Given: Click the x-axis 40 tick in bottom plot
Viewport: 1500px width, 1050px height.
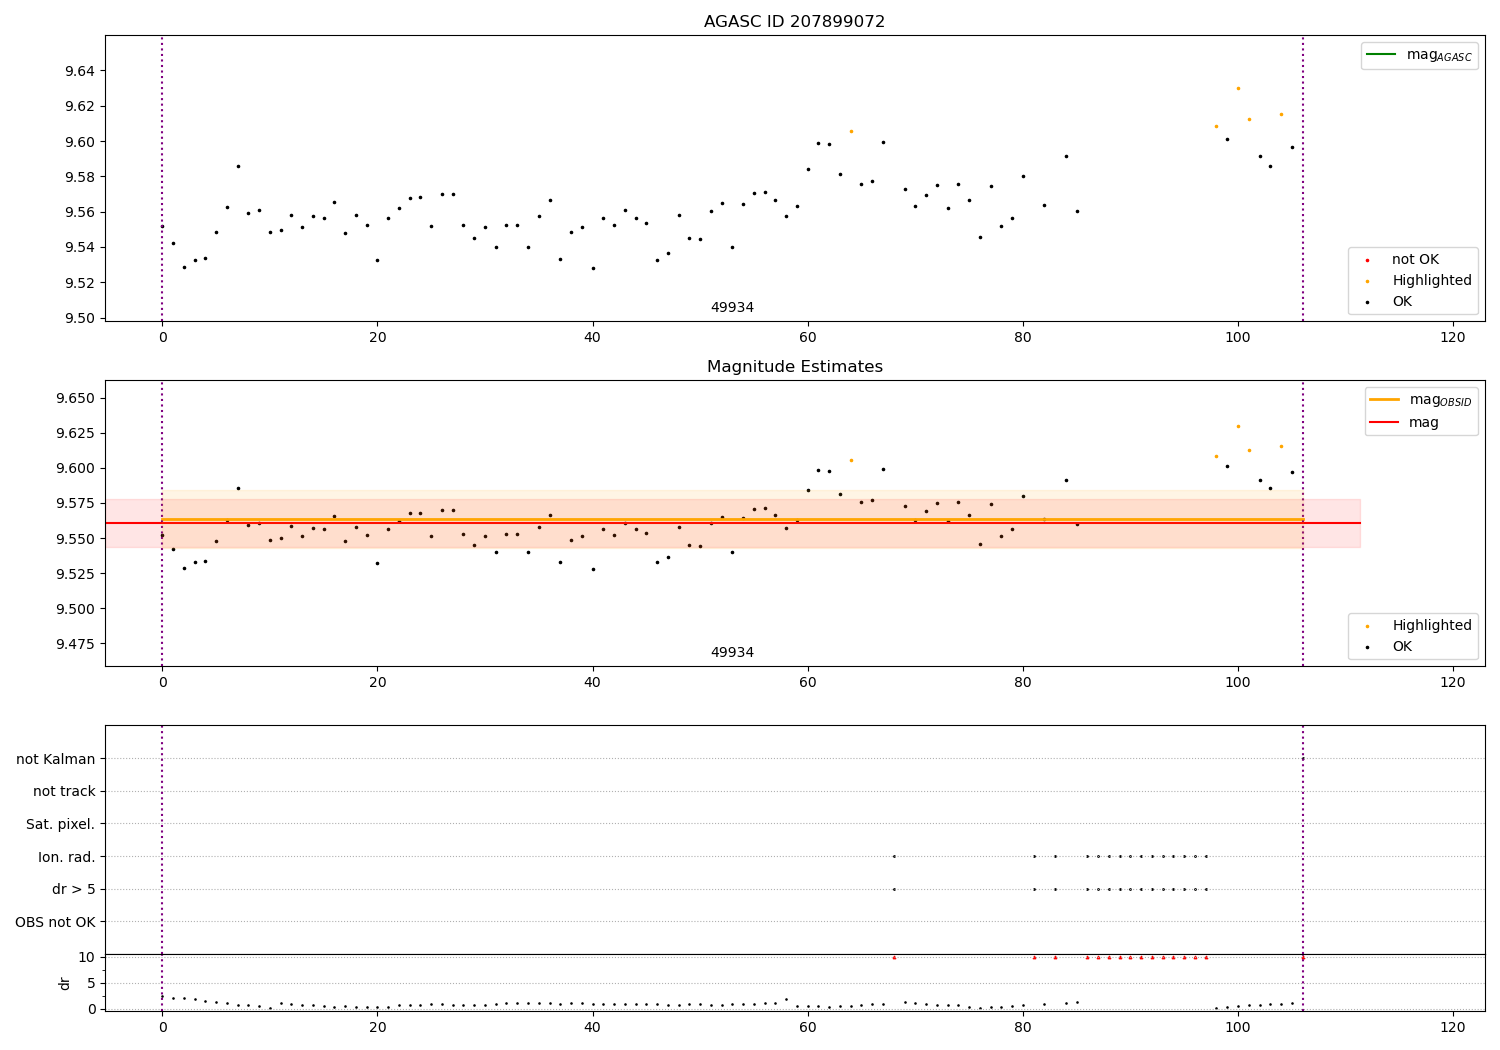Looking at the screenshot, I should [593, 1028].
